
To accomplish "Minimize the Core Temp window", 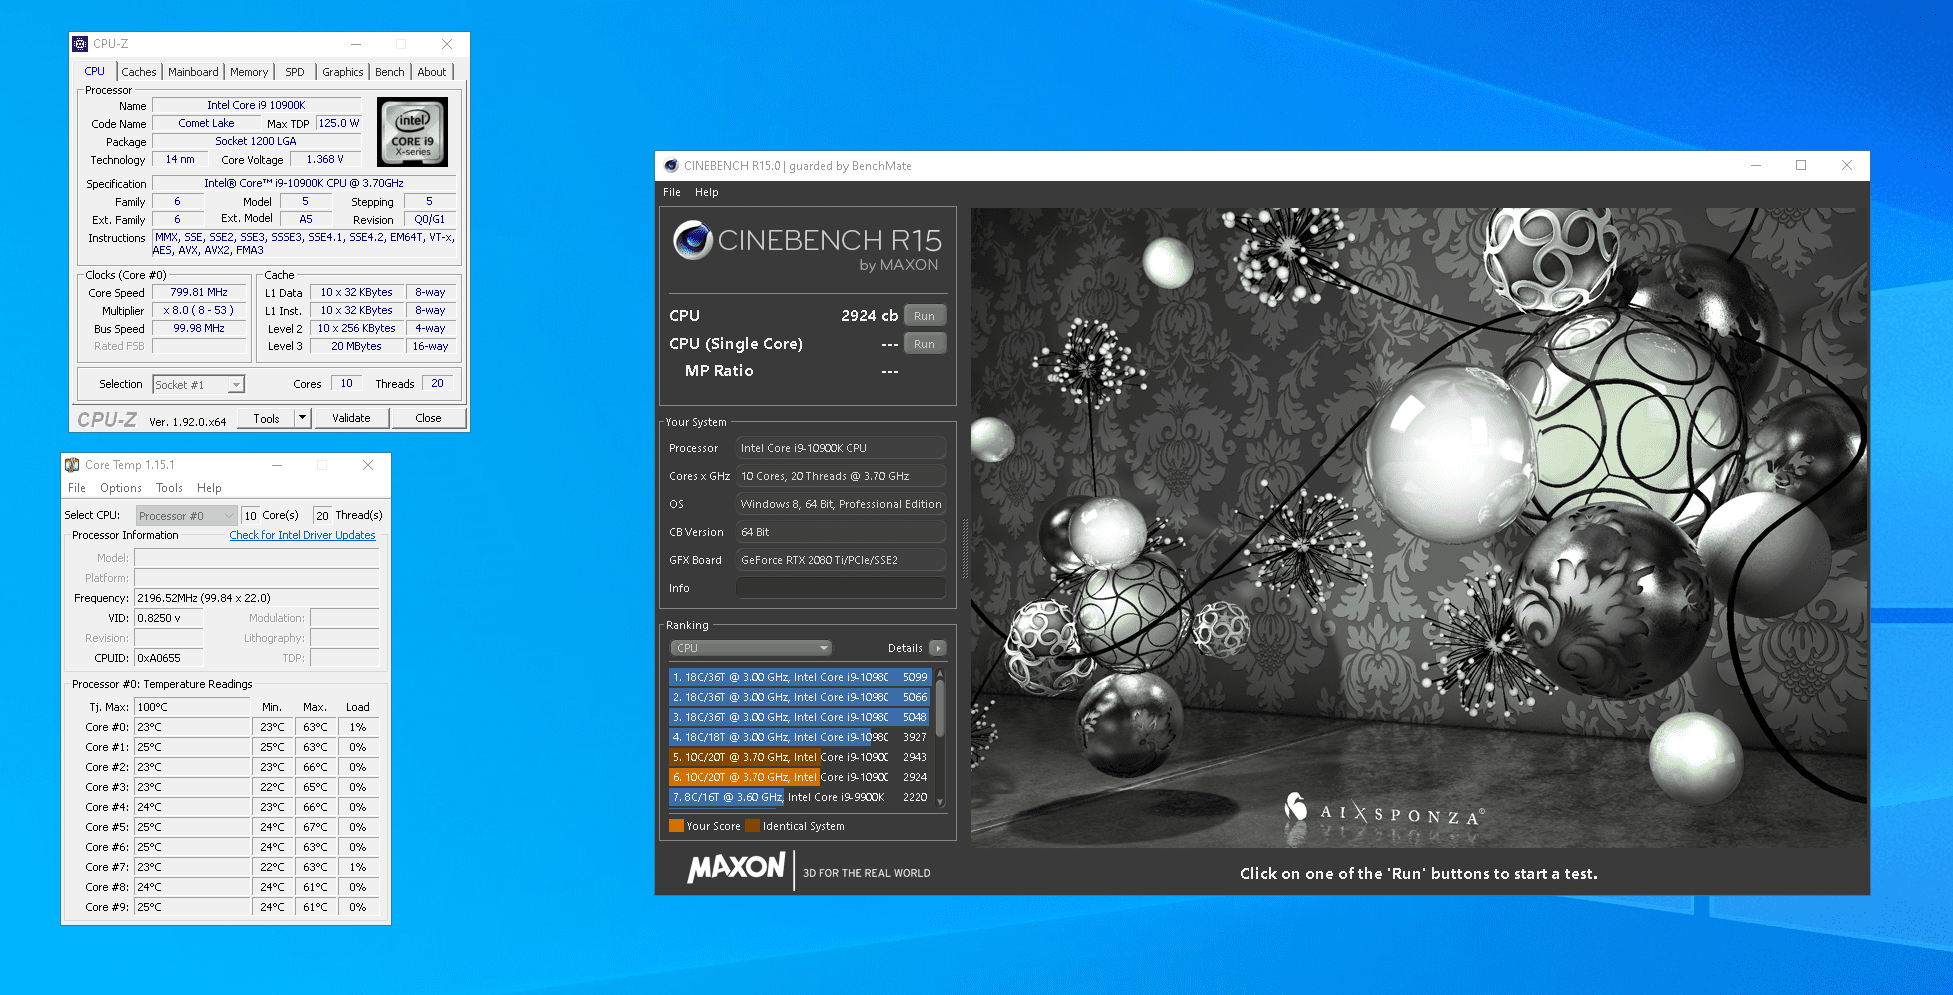I will (277, 465).
